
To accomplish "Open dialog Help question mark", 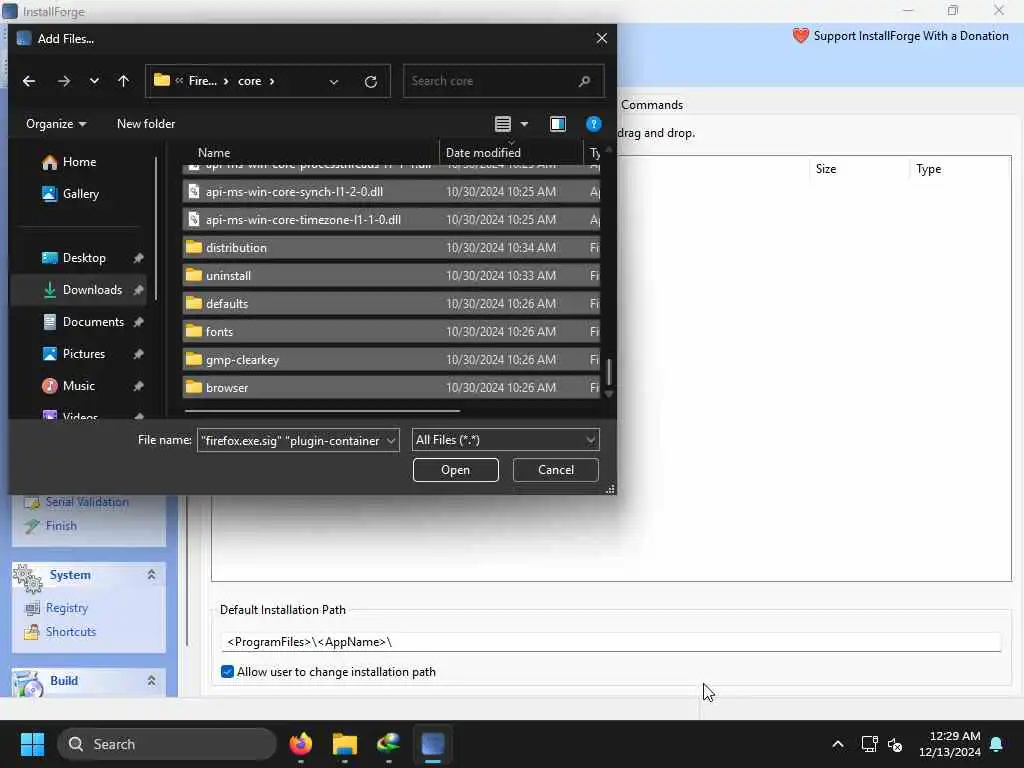I will coord(593,124).
